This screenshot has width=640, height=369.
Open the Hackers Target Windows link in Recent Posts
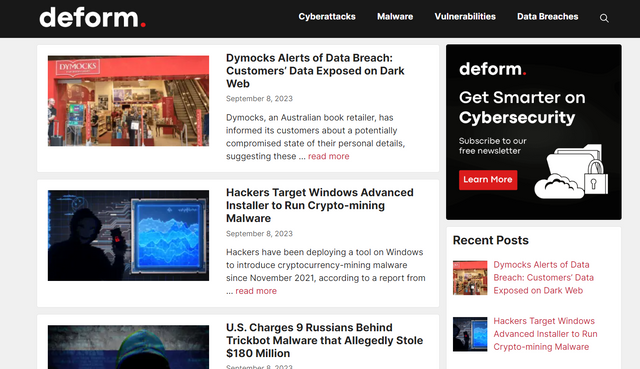(545, 334)
